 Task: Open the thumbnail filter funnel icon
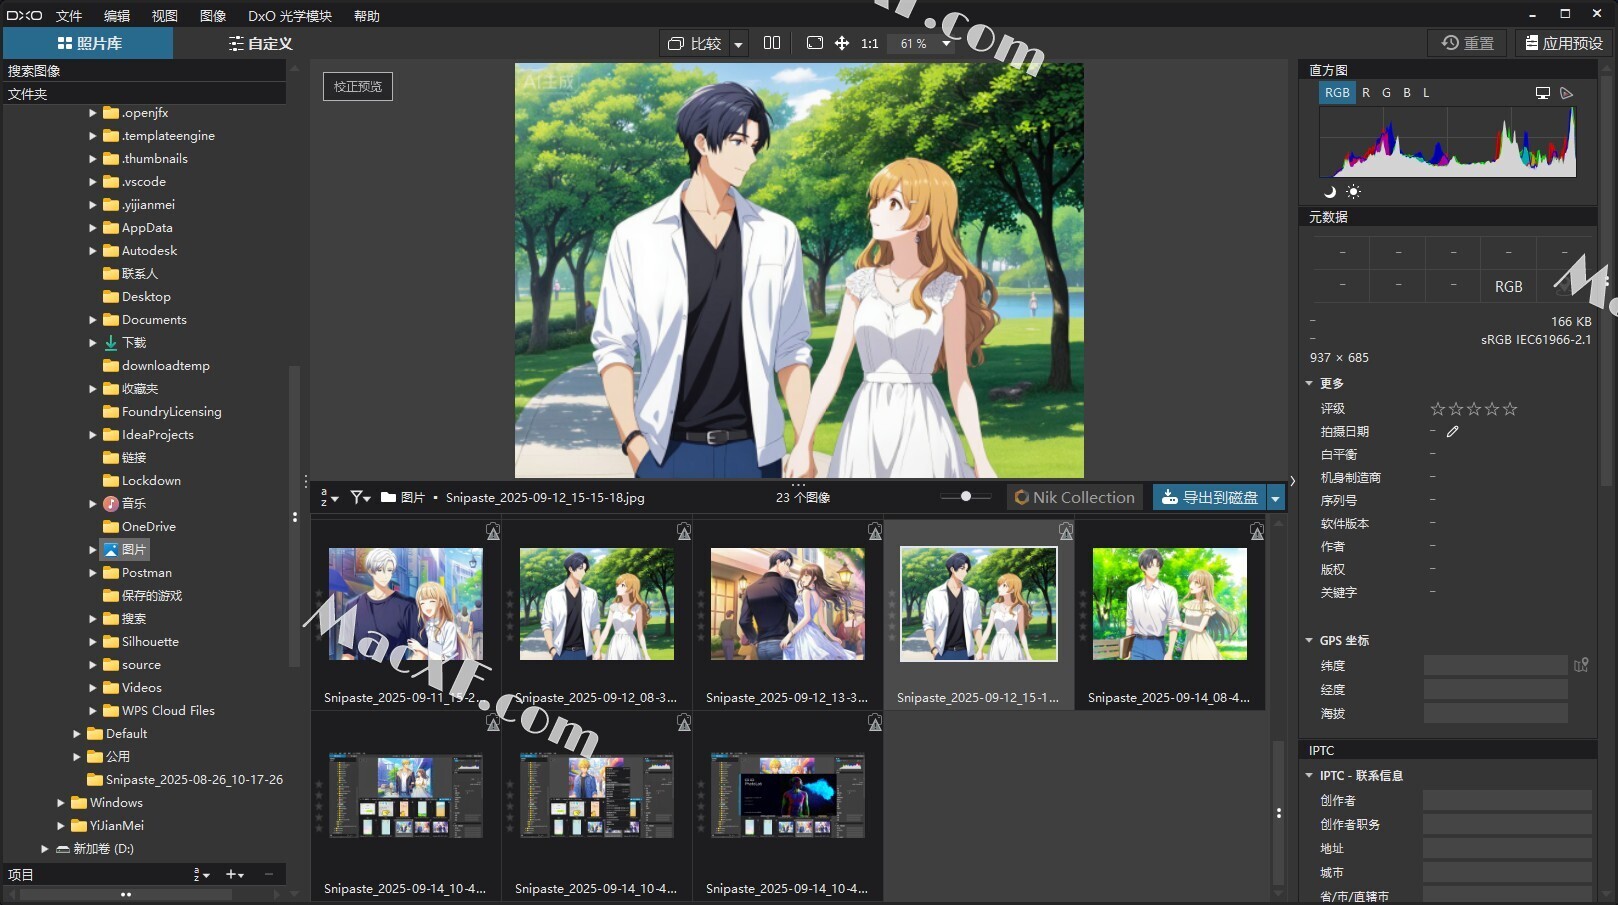360,497
